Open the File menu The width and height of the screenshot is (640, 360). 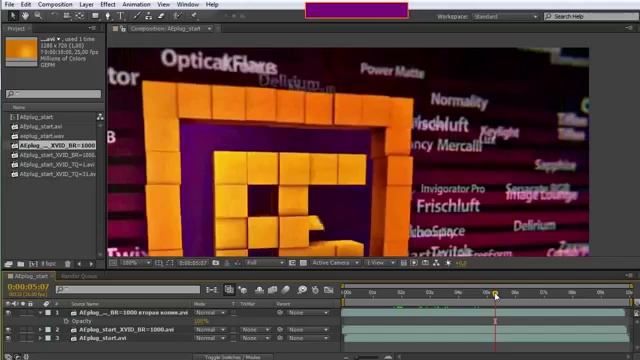point(9,4)
